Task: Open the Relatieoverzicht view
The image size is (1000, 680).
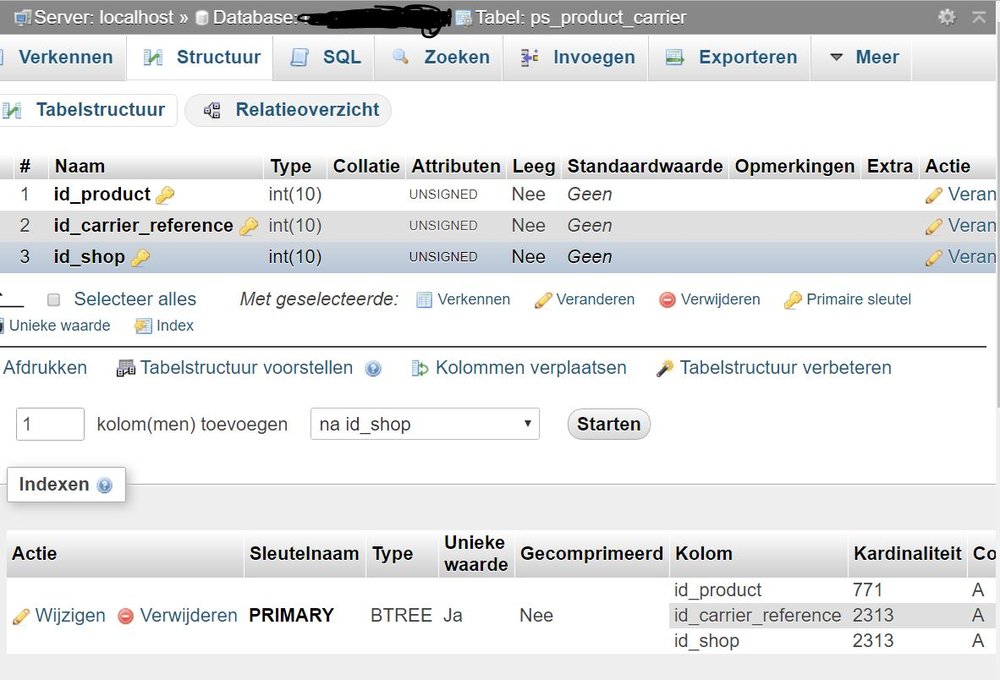Action: tap(288, 110)
